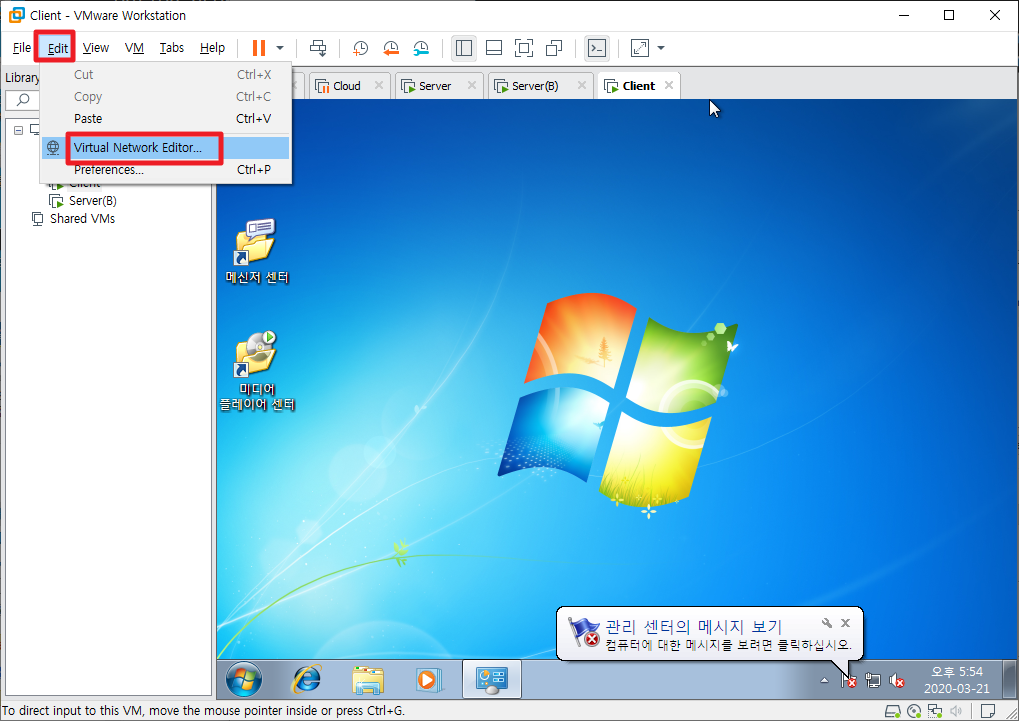Click the library search field

(x=23, y=99)
